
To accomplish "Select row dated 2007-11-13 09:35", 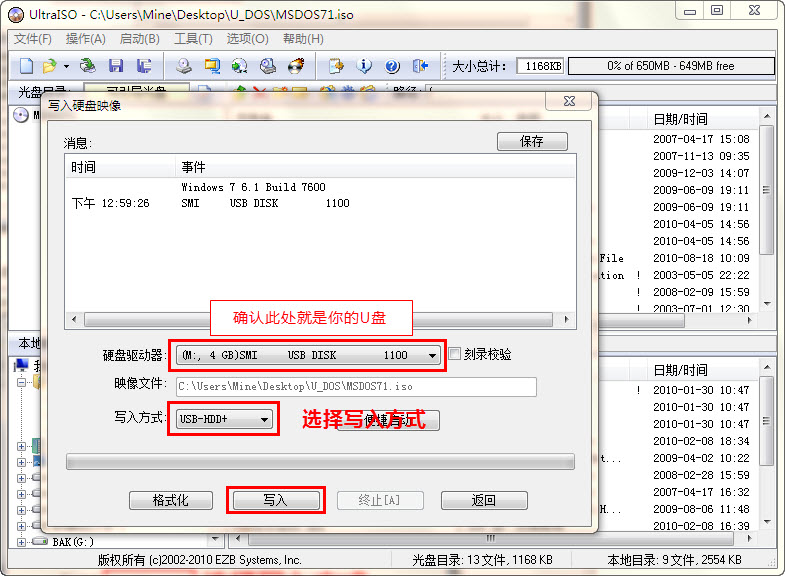I will point(701,156).
